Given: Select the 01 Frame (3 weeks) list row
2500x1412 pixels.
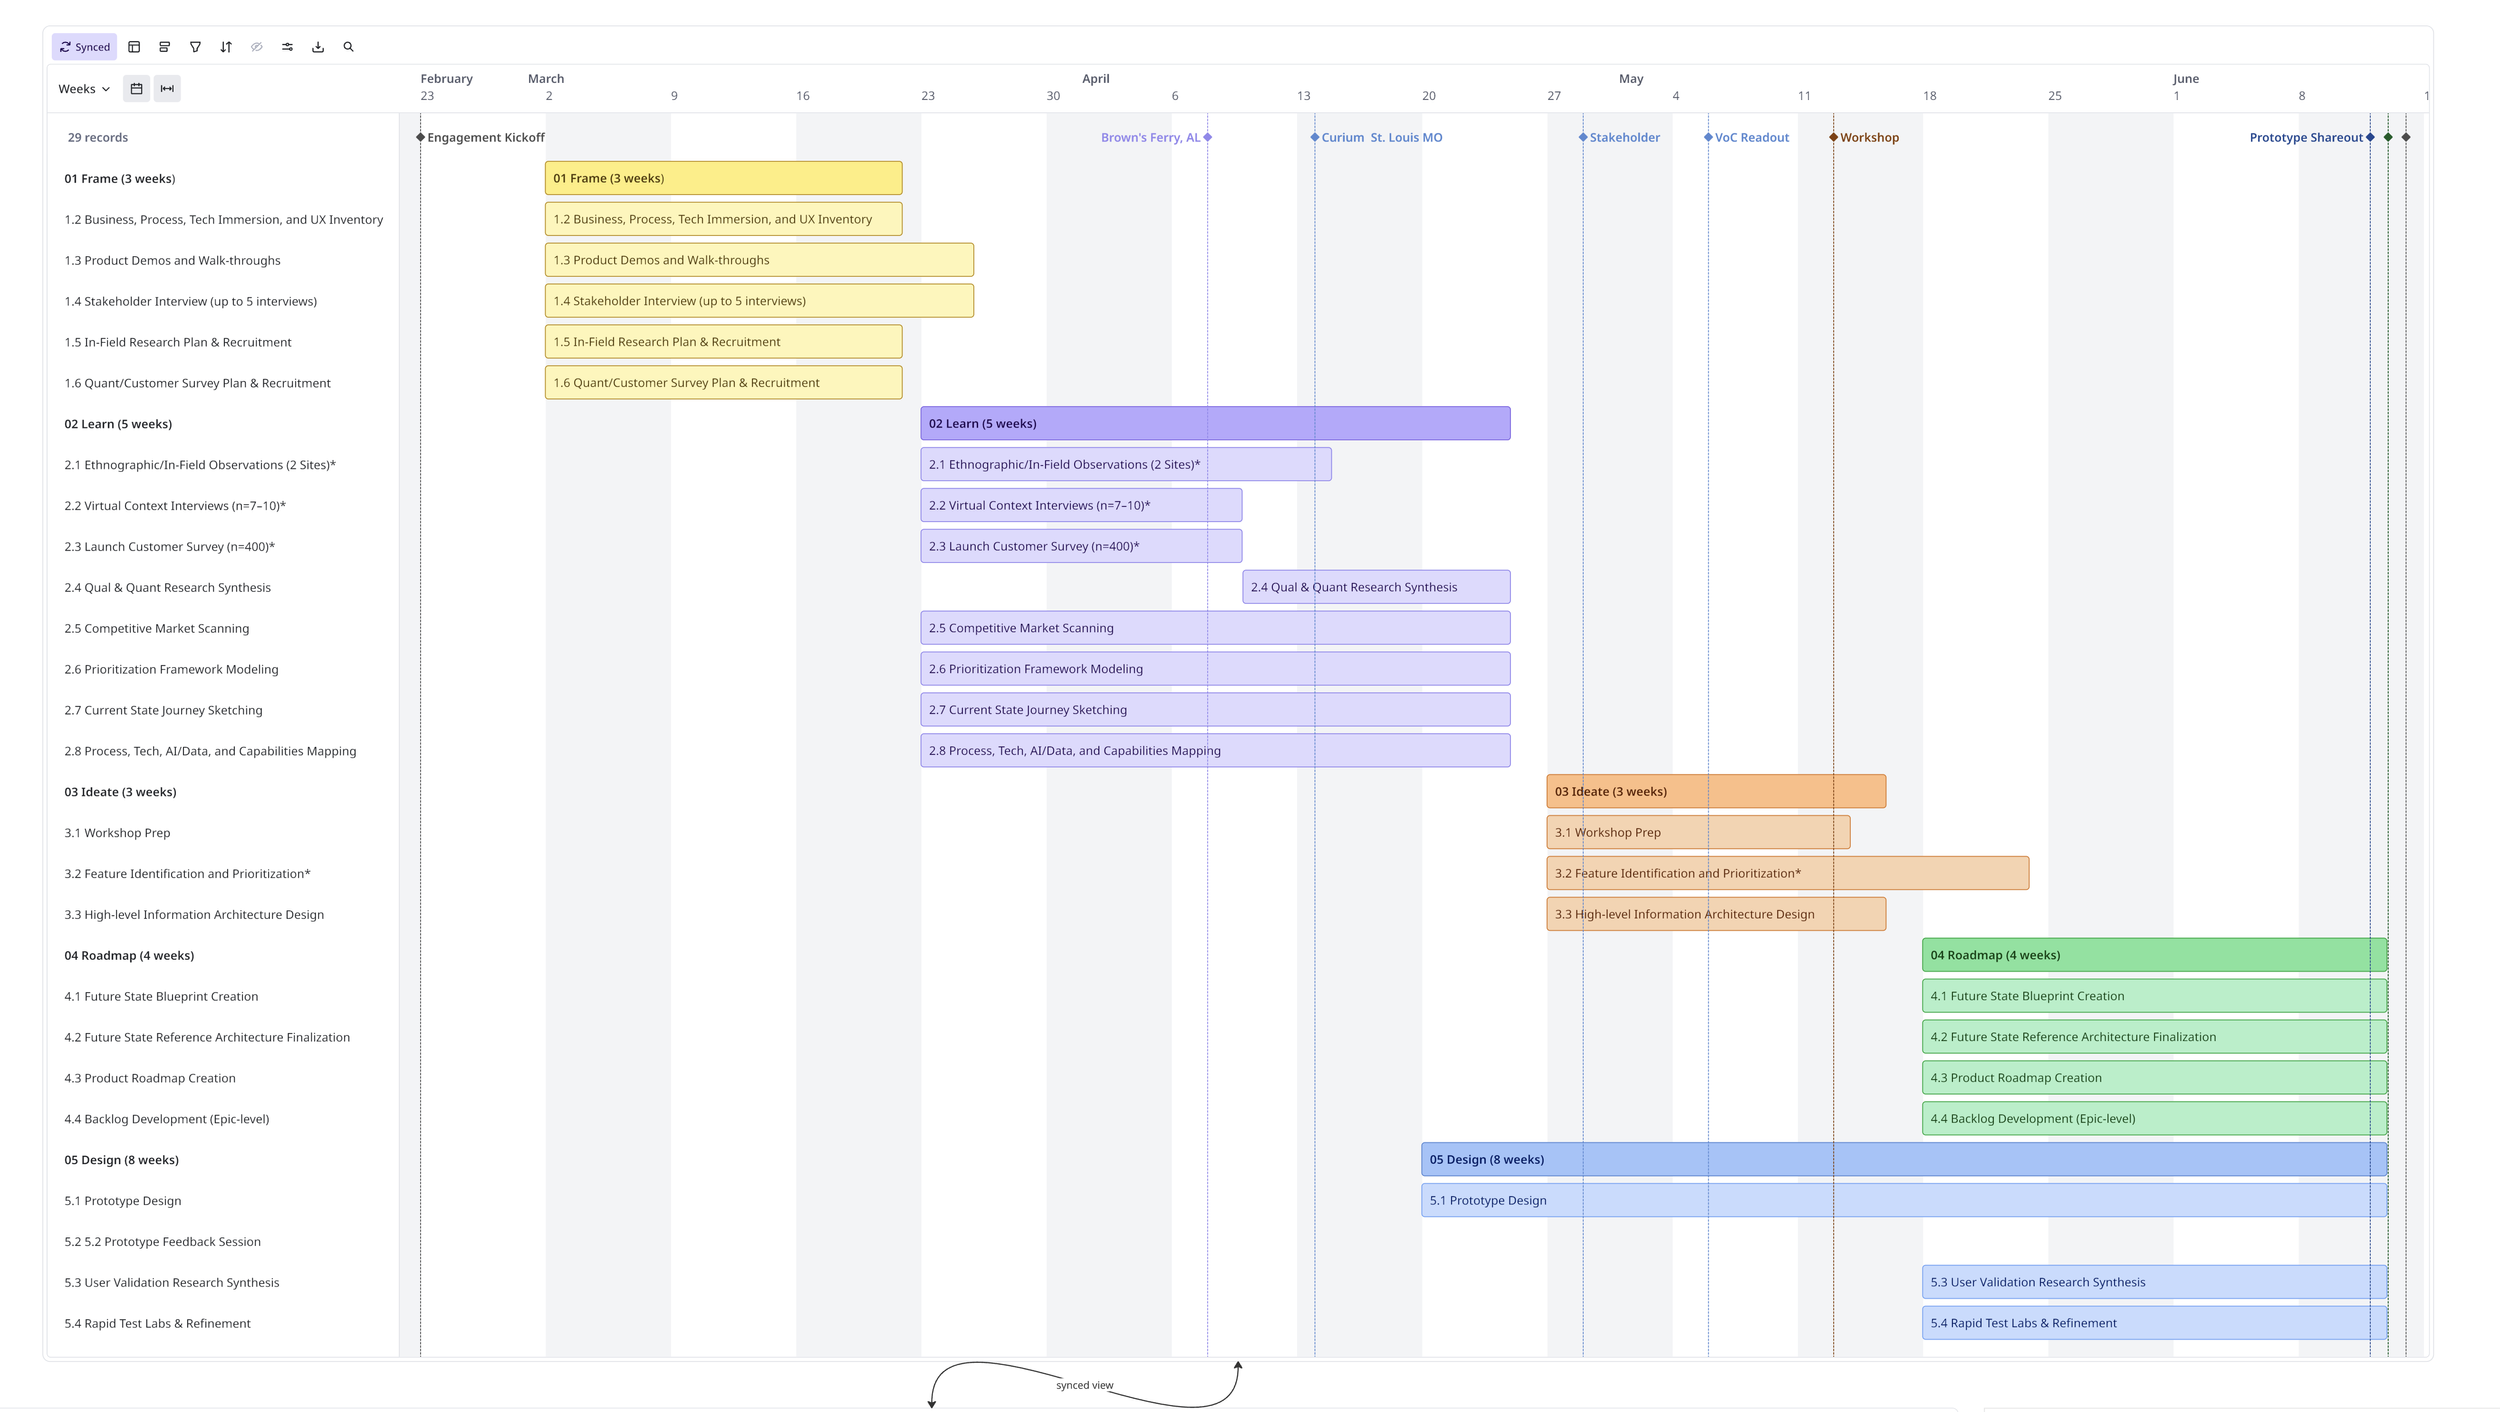Looking at the screenshot, I should (224, 179).
